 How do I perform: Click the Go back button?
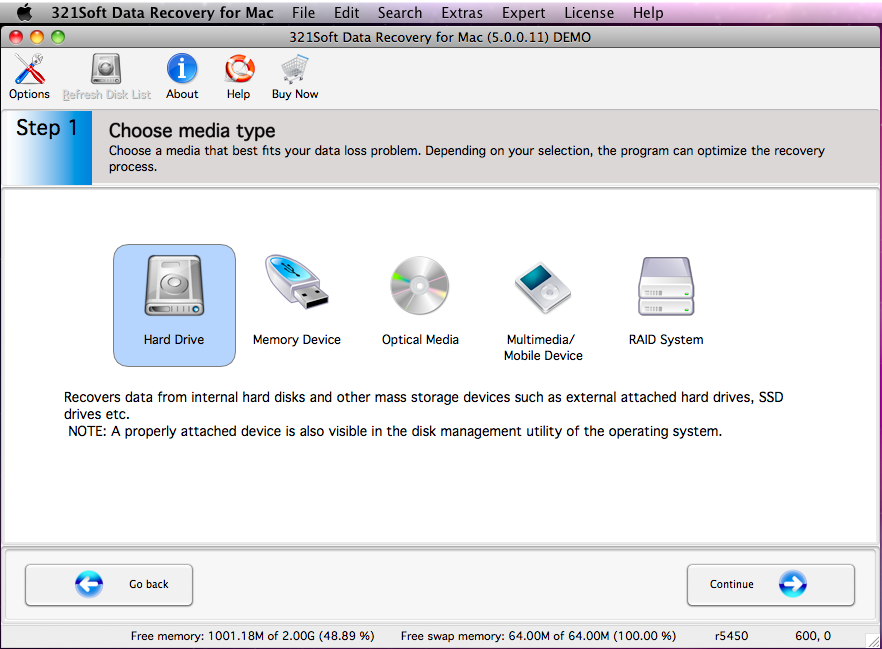point(109,585)
